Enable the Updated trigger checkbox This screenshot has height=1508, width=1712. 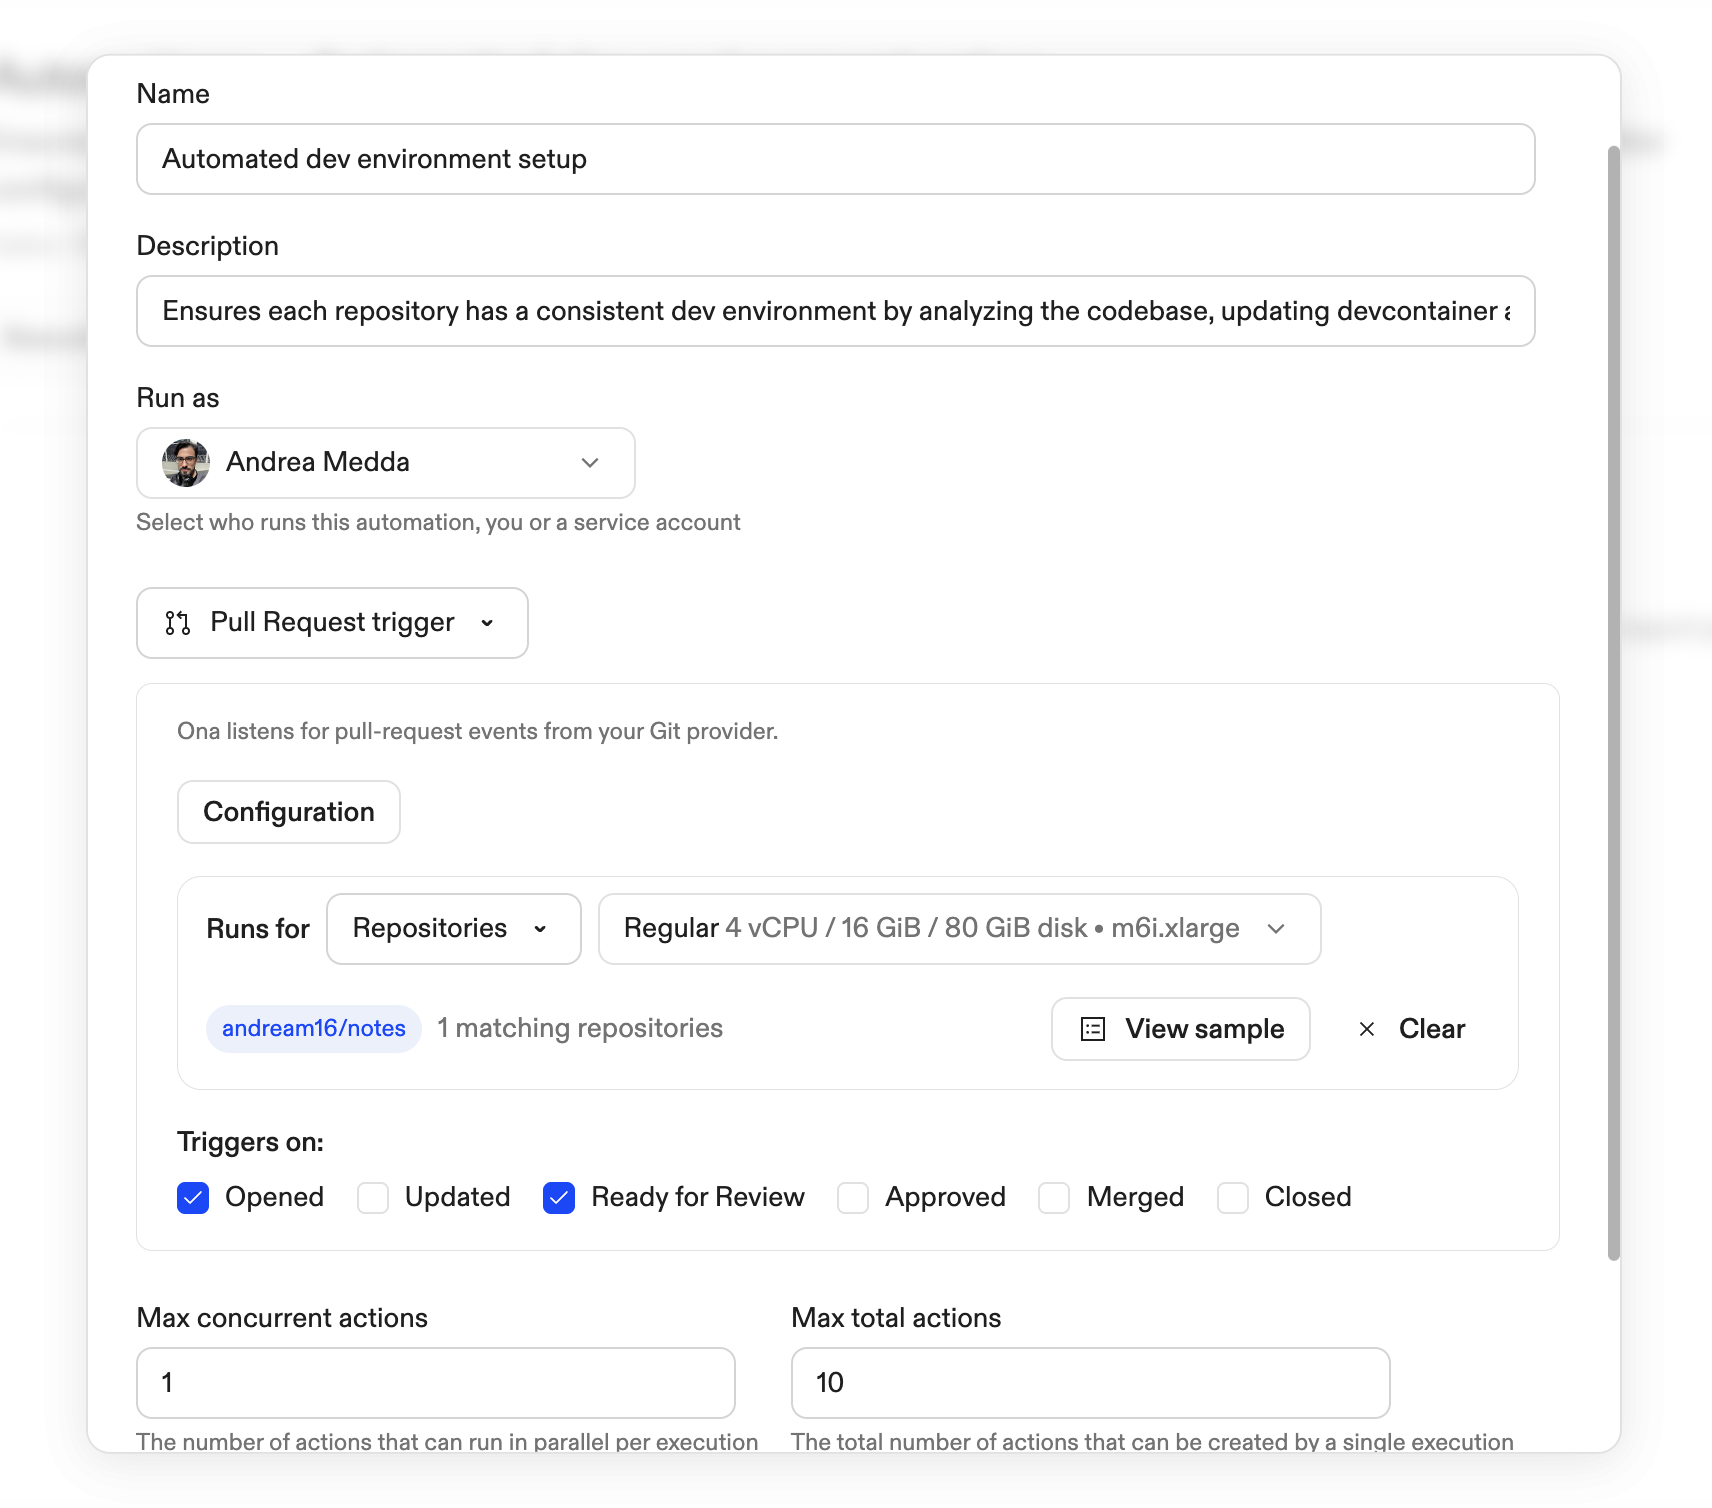point(372,1197)
